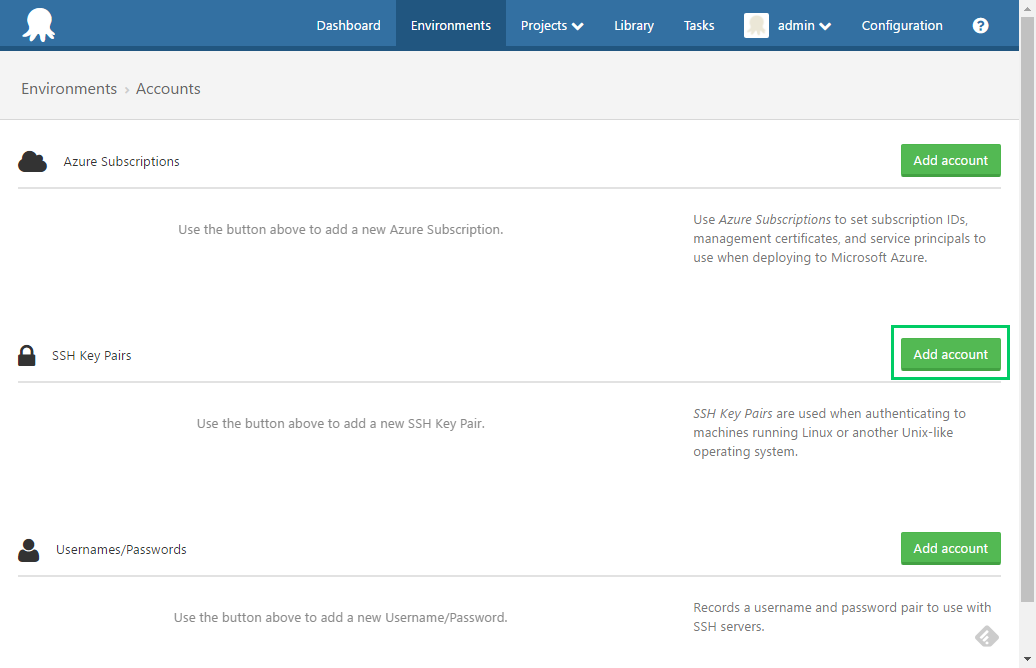Open the help question mark icon
Screen dimensions: 1036x668
click(980, 26)
